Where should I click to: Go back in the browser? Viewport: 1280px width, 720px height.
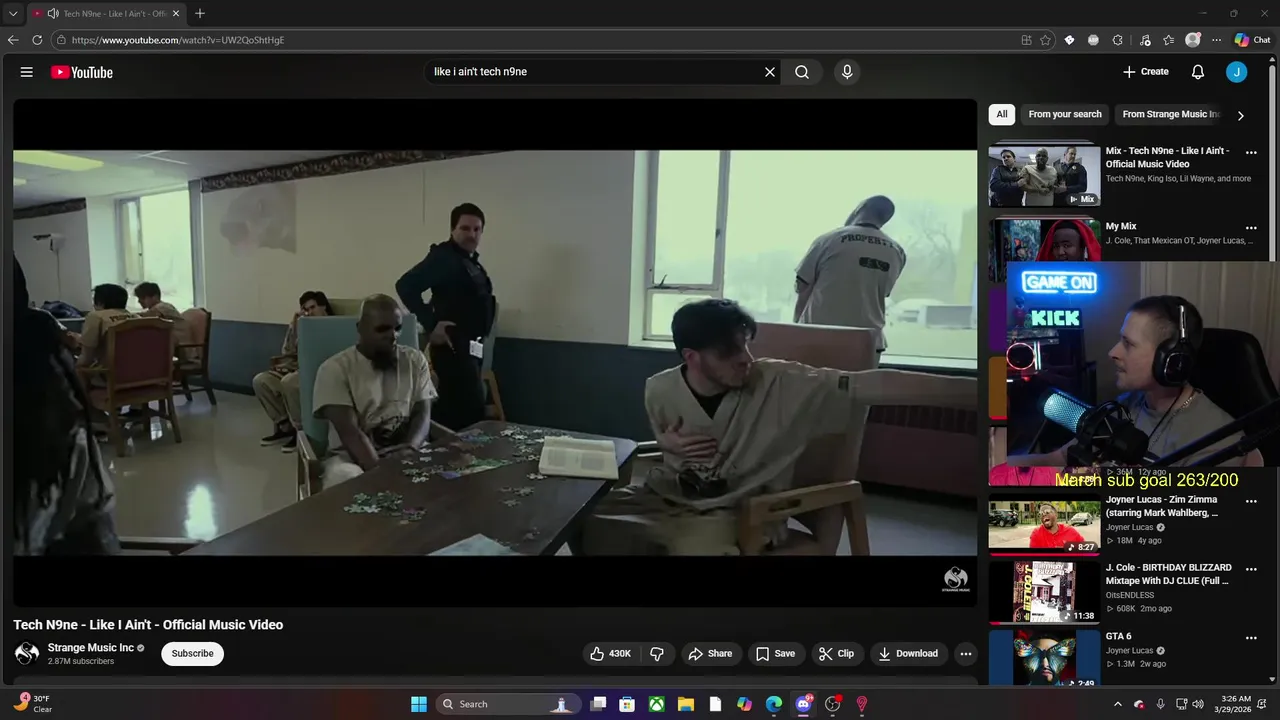[x=13, y=40]
